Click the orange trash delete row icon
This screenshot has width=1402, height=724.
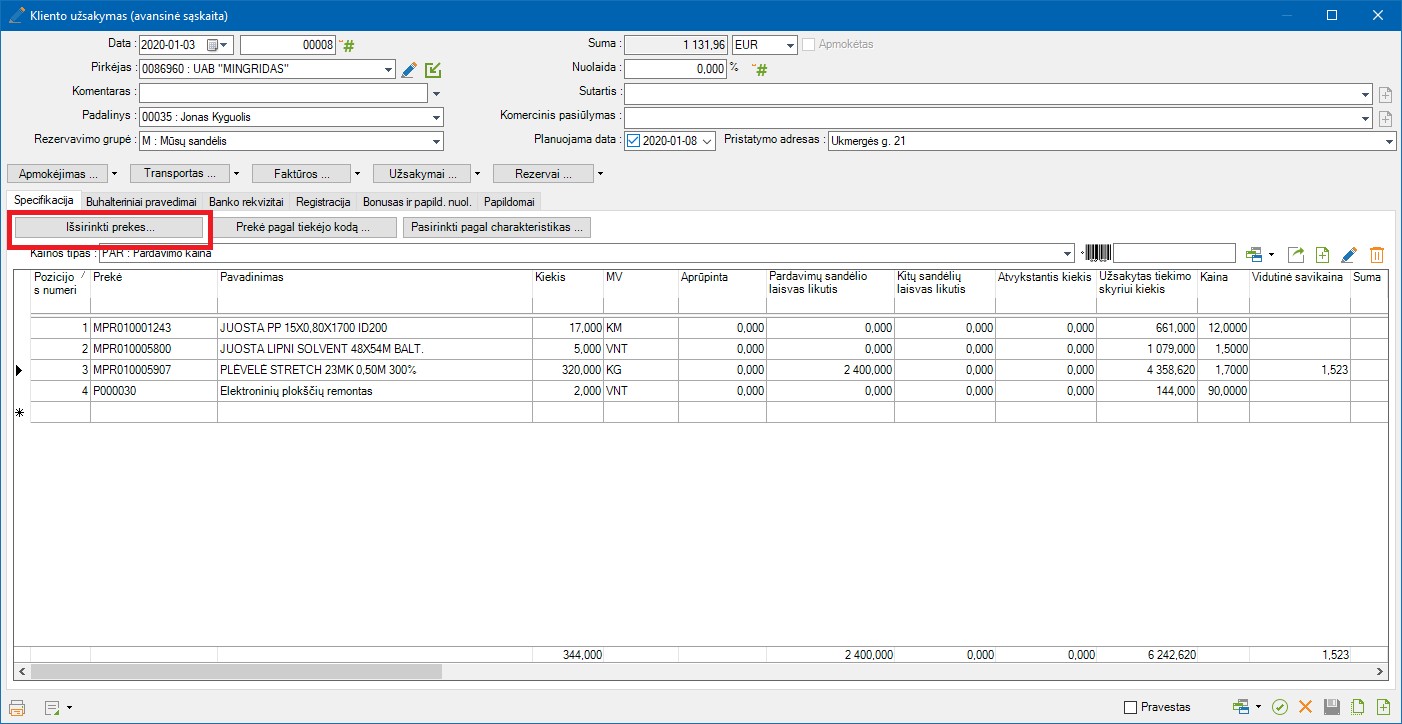coord(1376,255)
